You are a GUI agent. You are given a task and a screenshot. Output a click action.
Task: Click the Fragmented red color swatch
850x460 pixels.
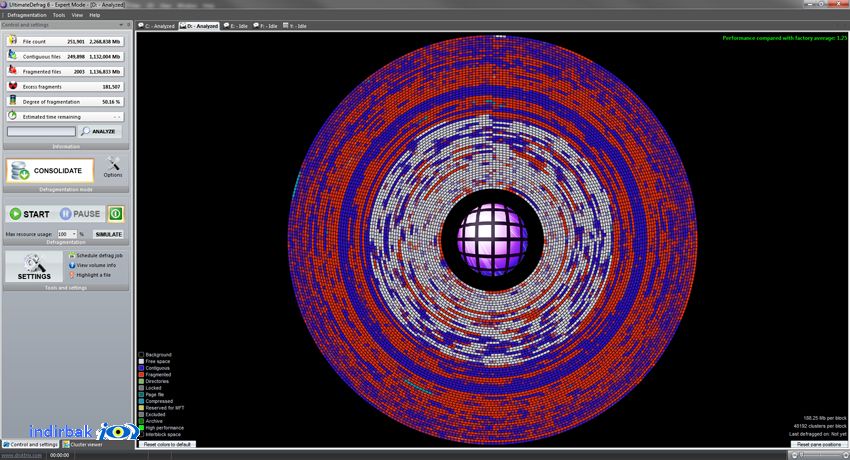141,374
